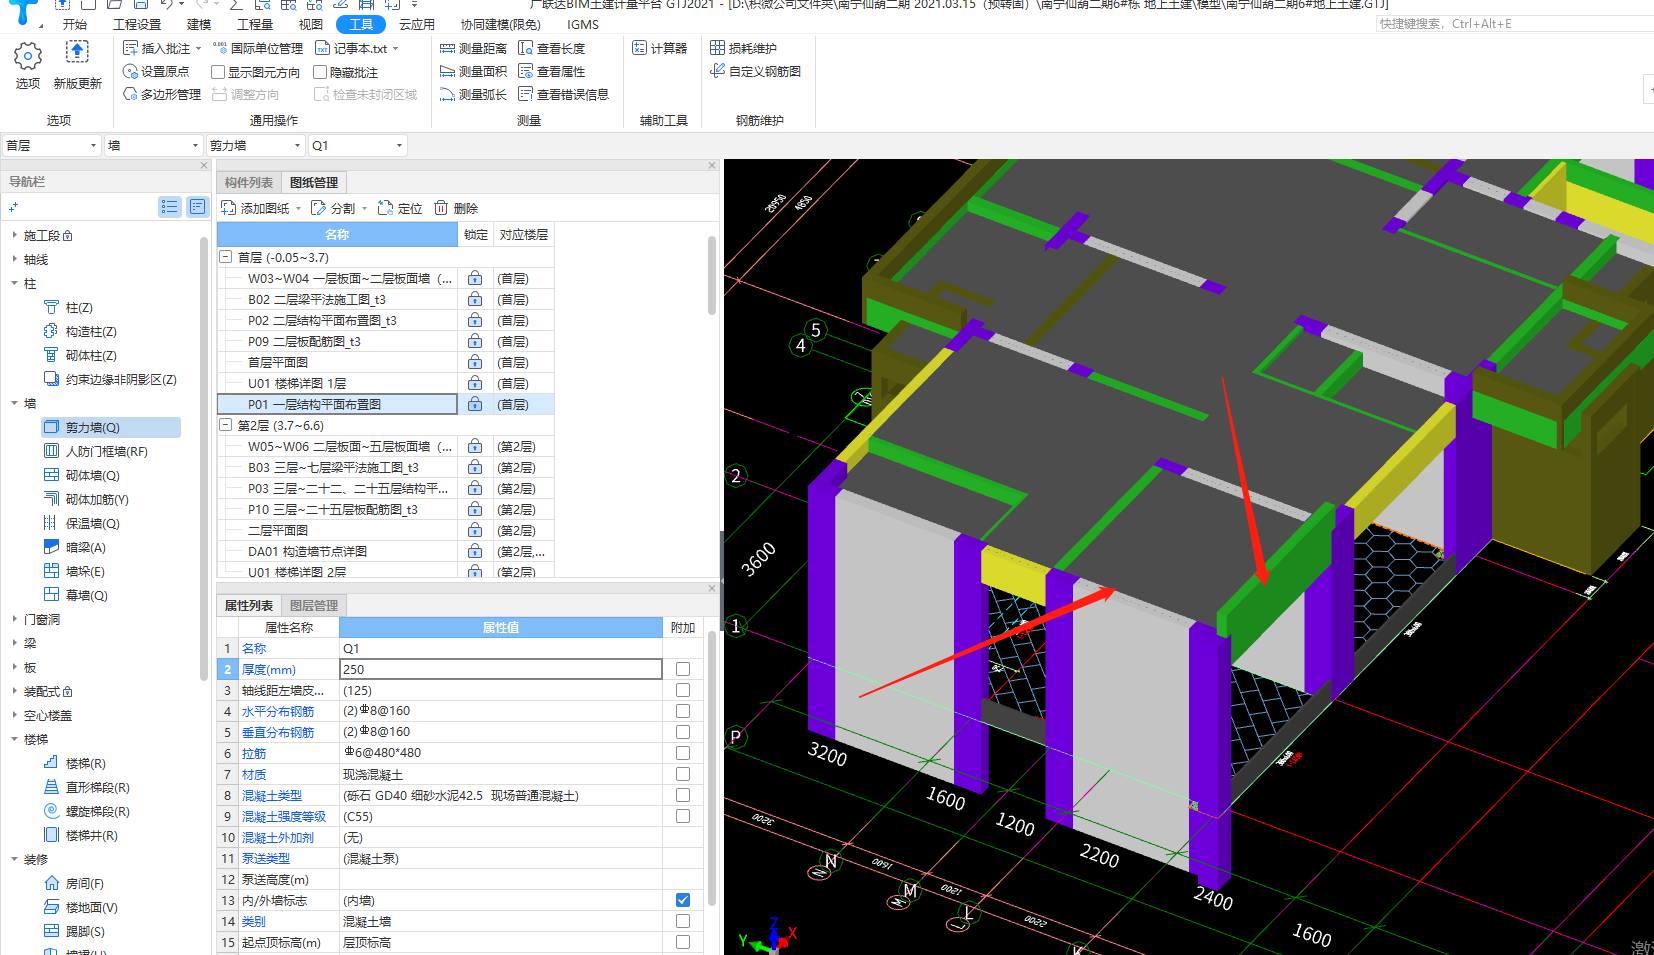Click 删除 trash icon
Viewport: 1654px width, 955px height.
click(x=441, y=208)
